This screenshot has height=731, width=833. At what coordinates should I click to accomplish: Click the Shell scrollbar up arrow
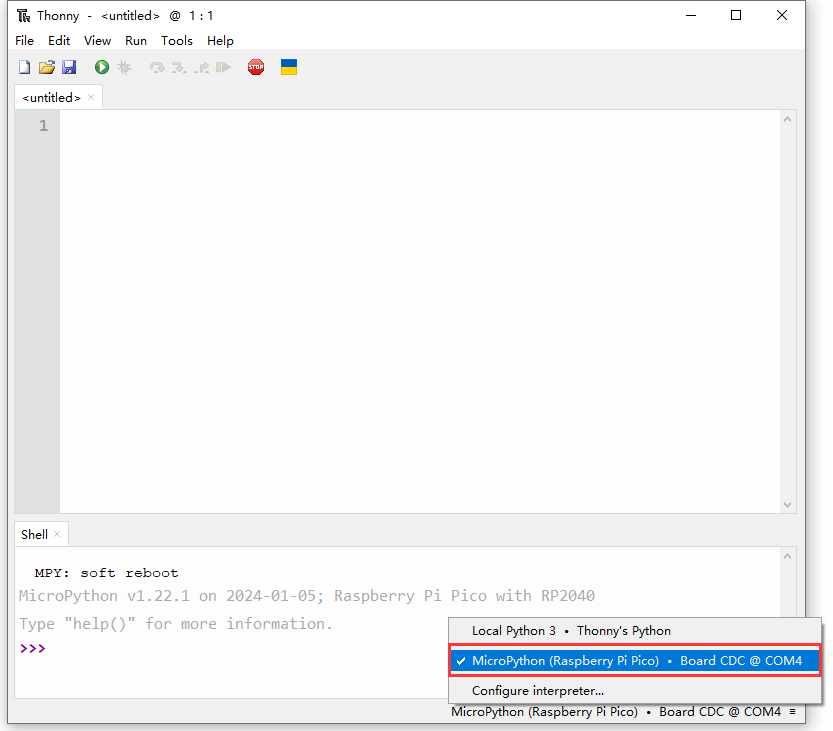(x=788, y=556)
